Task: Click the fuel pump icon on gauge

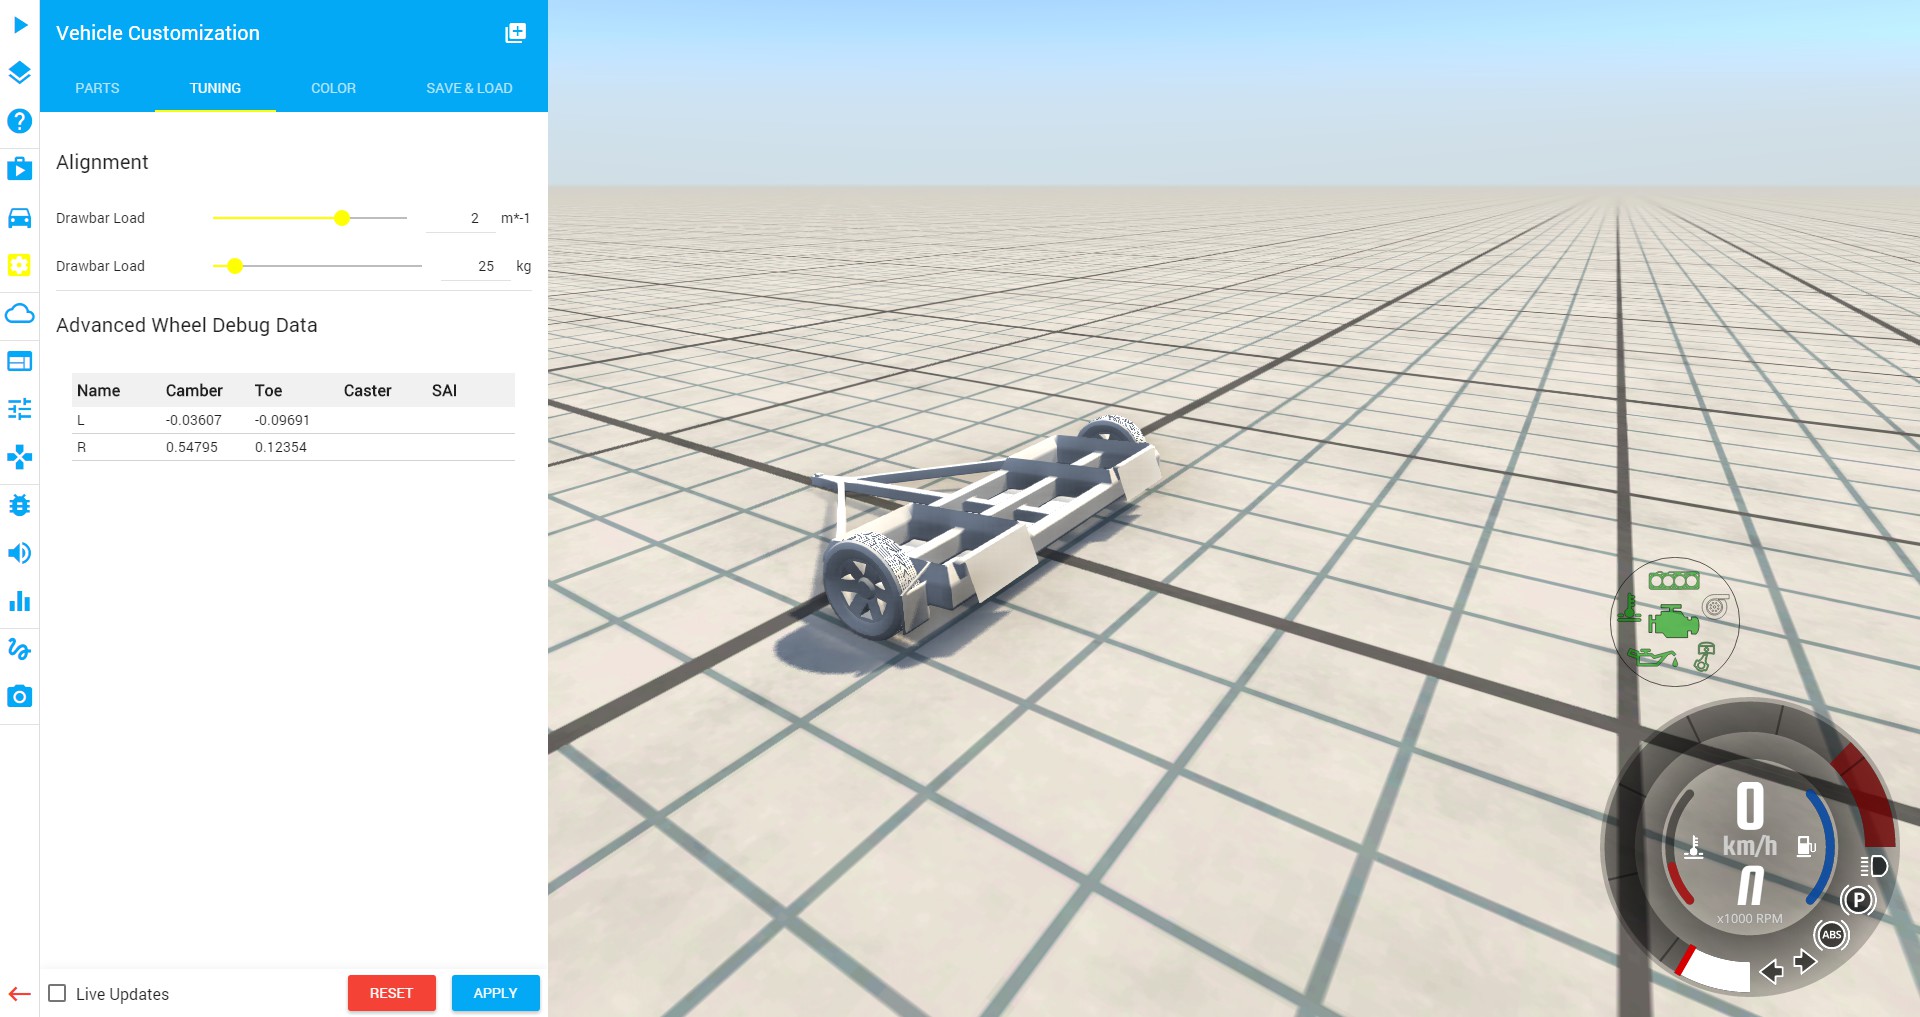Action: coord(1806,847)
